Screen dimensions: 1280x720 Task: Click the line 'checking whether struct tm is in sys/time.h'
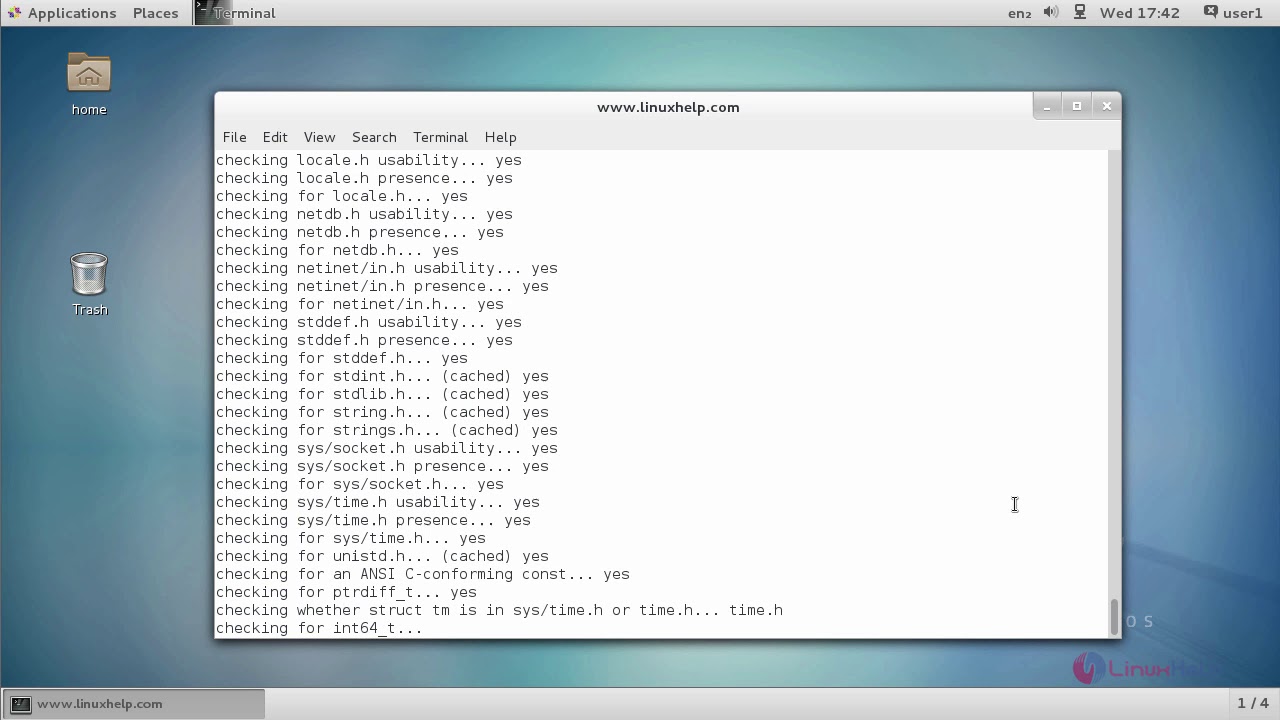tap(499, 610)
